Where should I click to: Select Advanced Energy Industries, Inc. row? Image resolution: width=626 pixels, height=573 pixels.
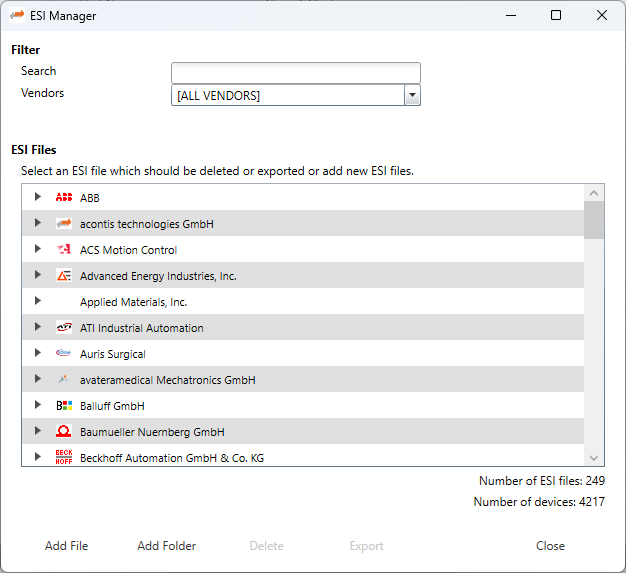point(303,275)
